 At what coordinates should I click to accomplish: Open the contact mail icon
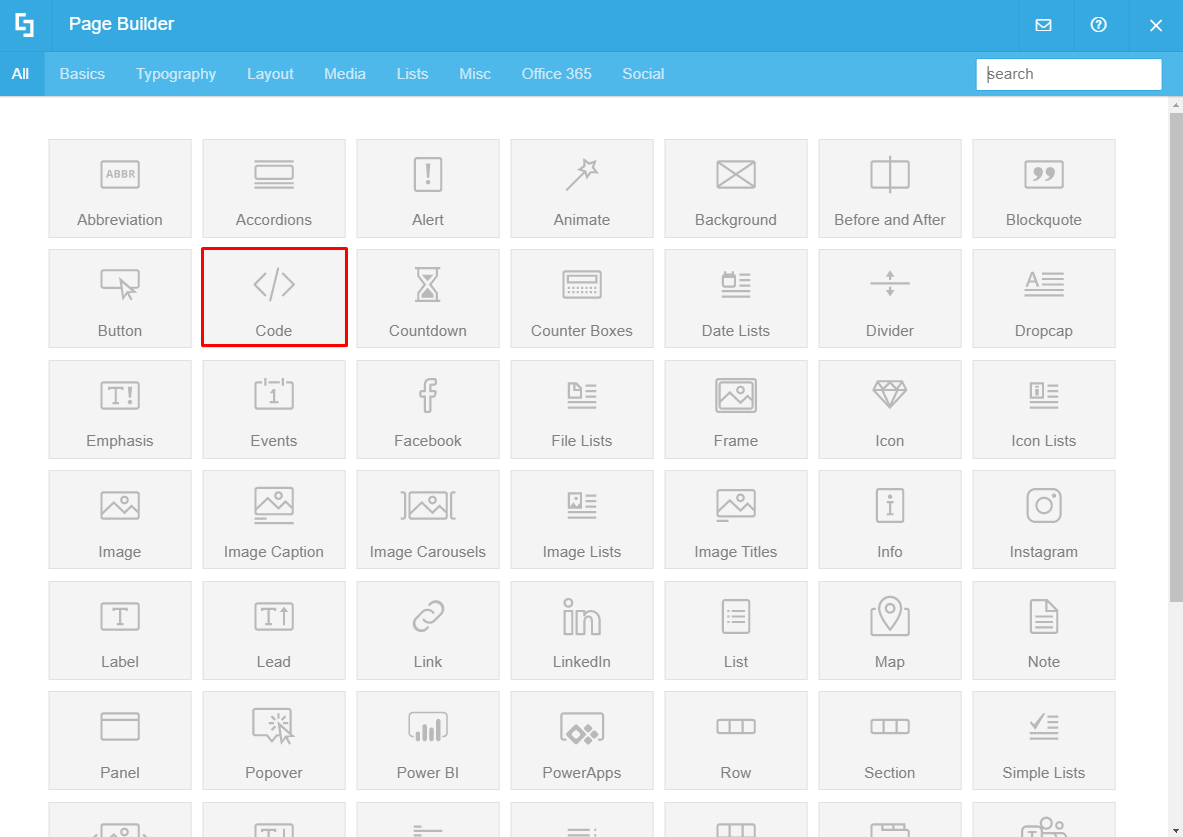(x=1044, y=25)
